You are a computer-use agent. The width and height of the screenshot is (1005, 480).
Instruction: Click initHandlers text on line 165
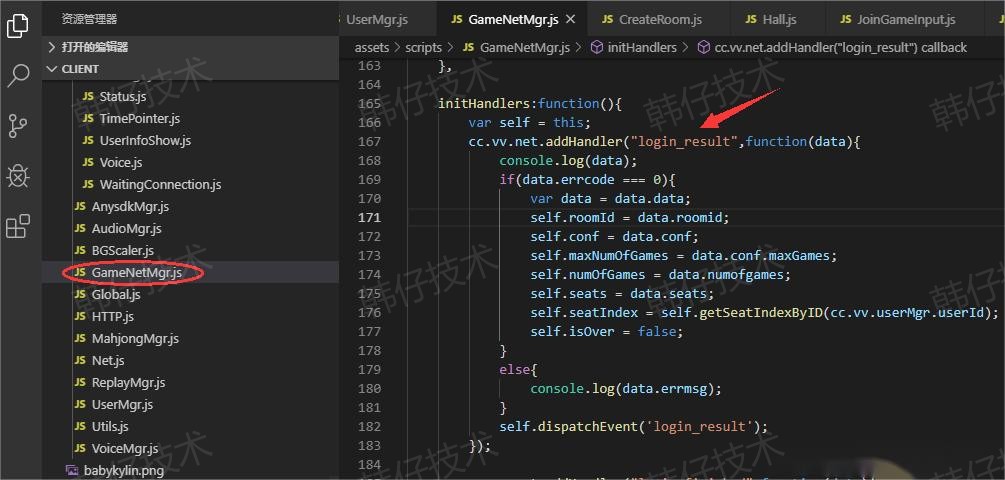click(486, 103)
